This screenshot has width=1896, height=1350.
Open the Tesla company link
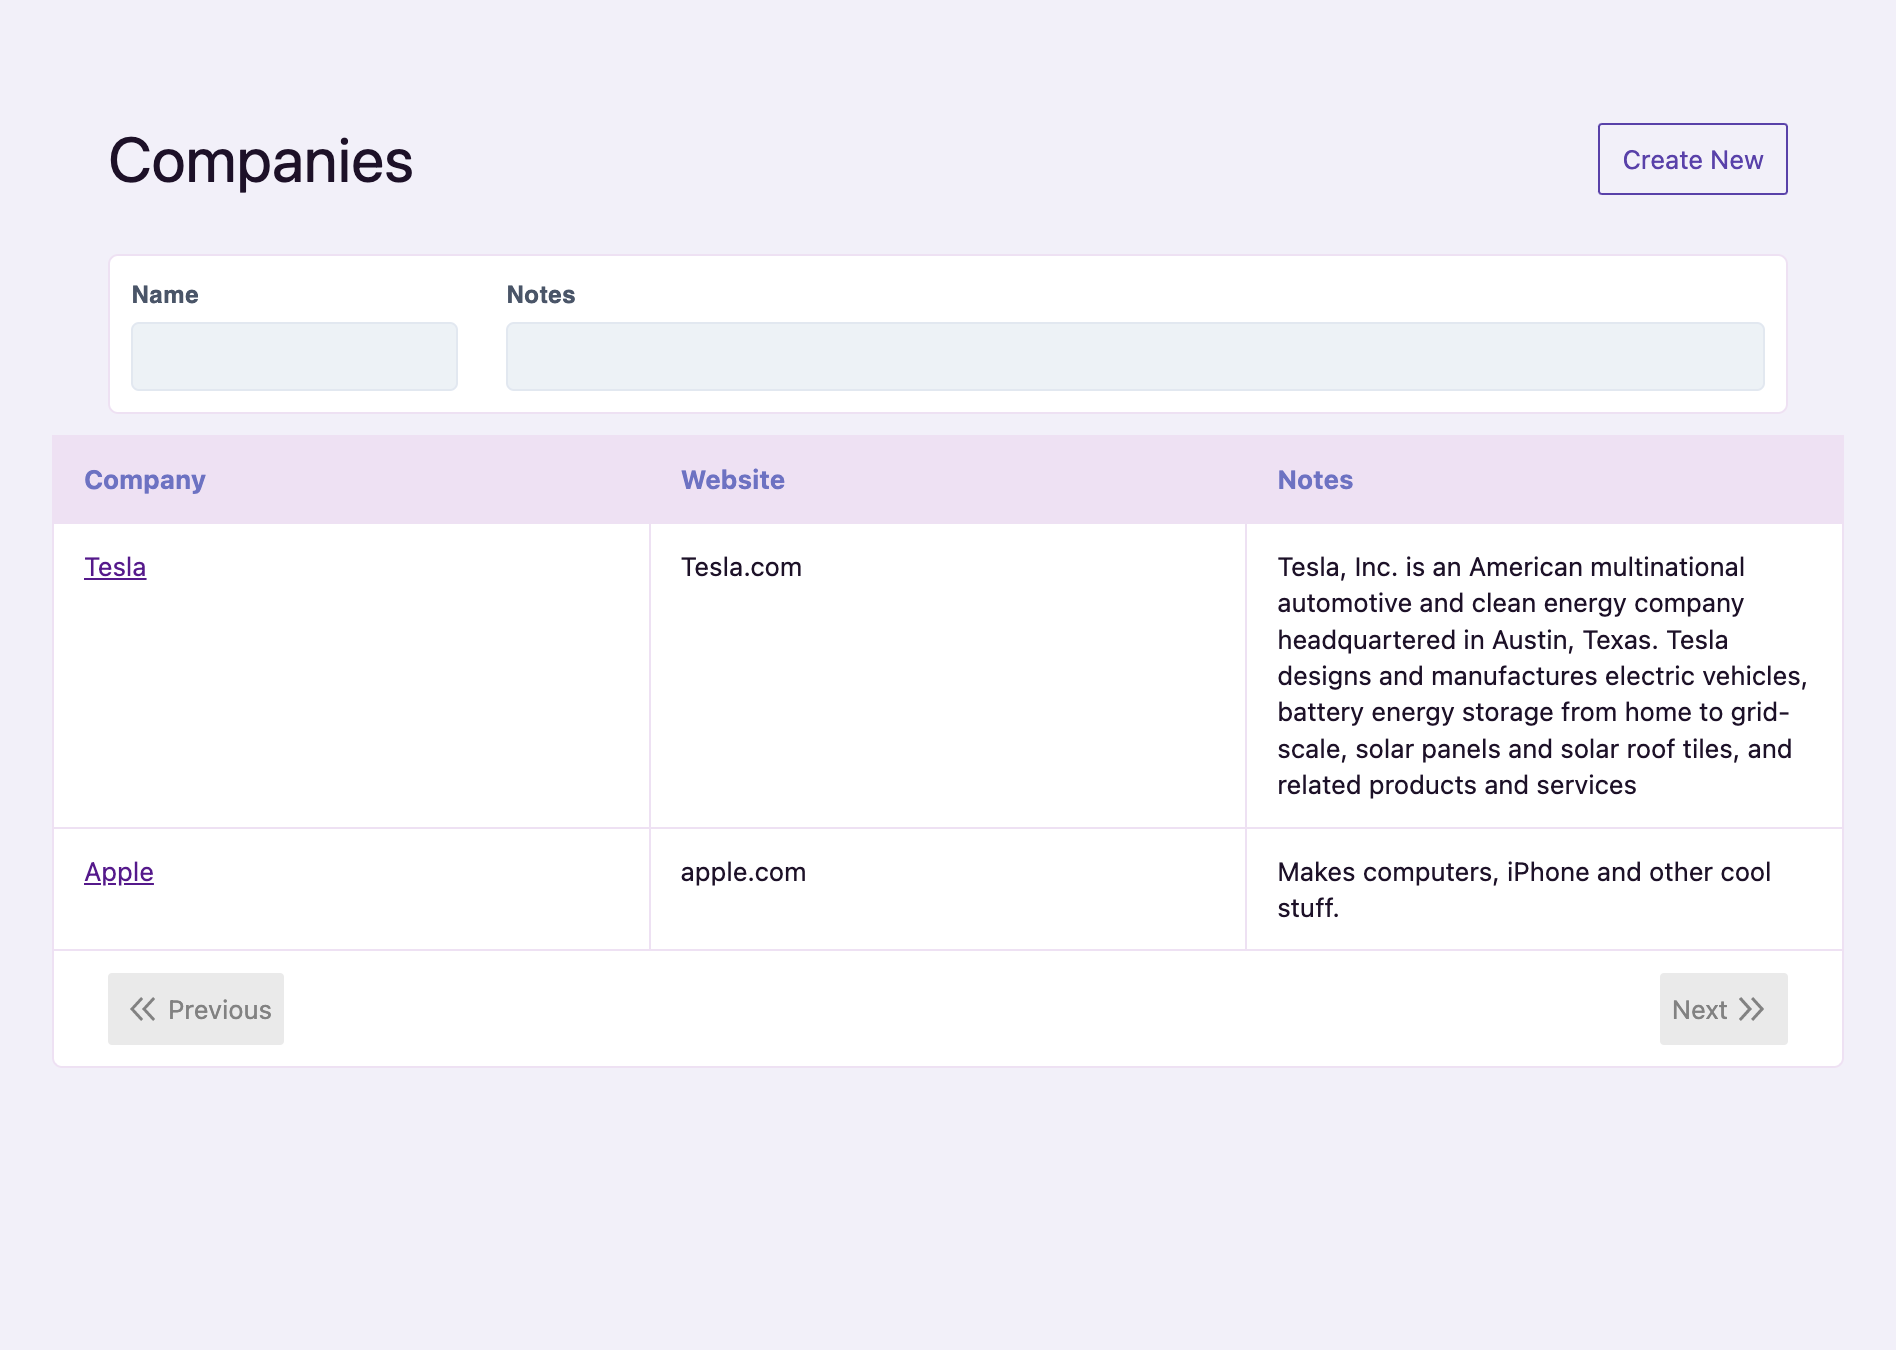click(115, 567)
